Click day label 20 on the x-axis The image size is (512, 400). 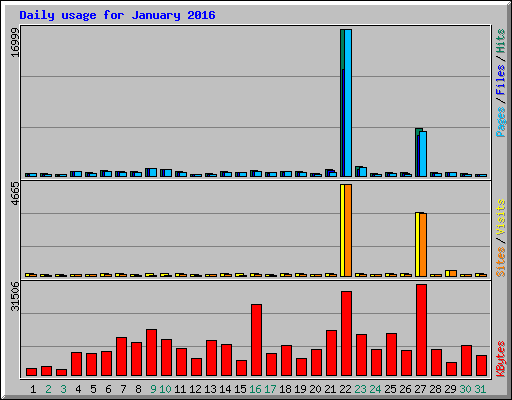pyautogui.click(x=315, y=389)
